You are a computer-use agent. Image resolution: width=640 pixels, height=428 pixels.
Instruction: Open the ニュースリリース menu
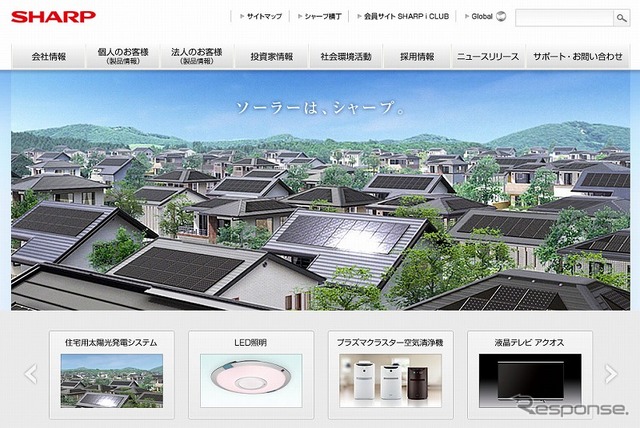(x=488, y=56)
